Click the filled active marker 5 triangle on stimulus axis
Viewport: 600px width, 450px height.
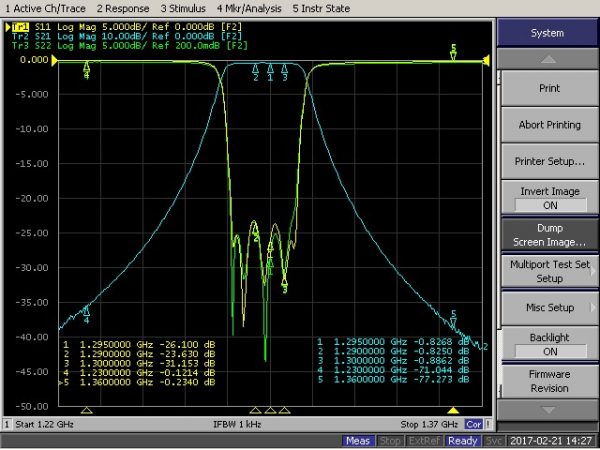point(453,411)
